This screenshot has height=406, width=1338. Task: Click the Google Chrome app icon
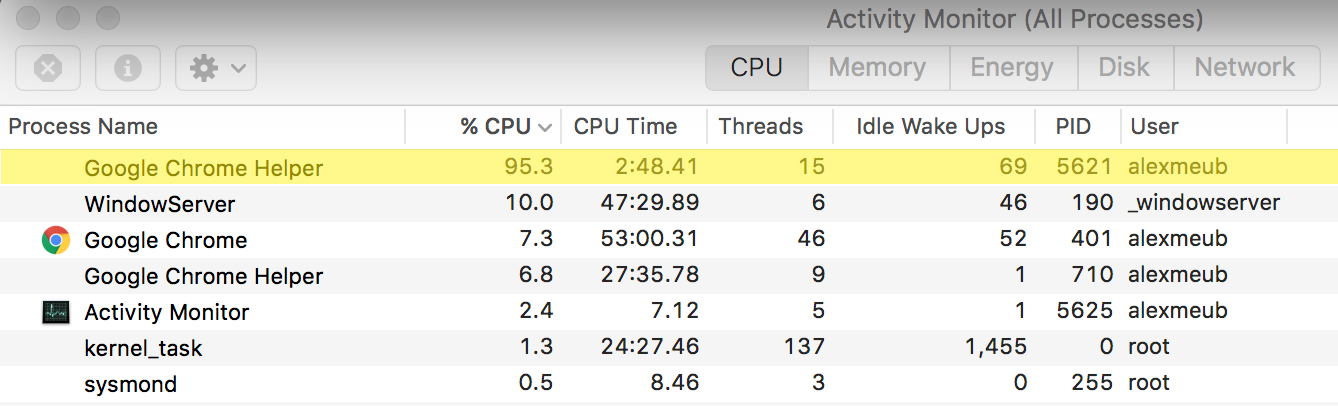tap(56, 240)
